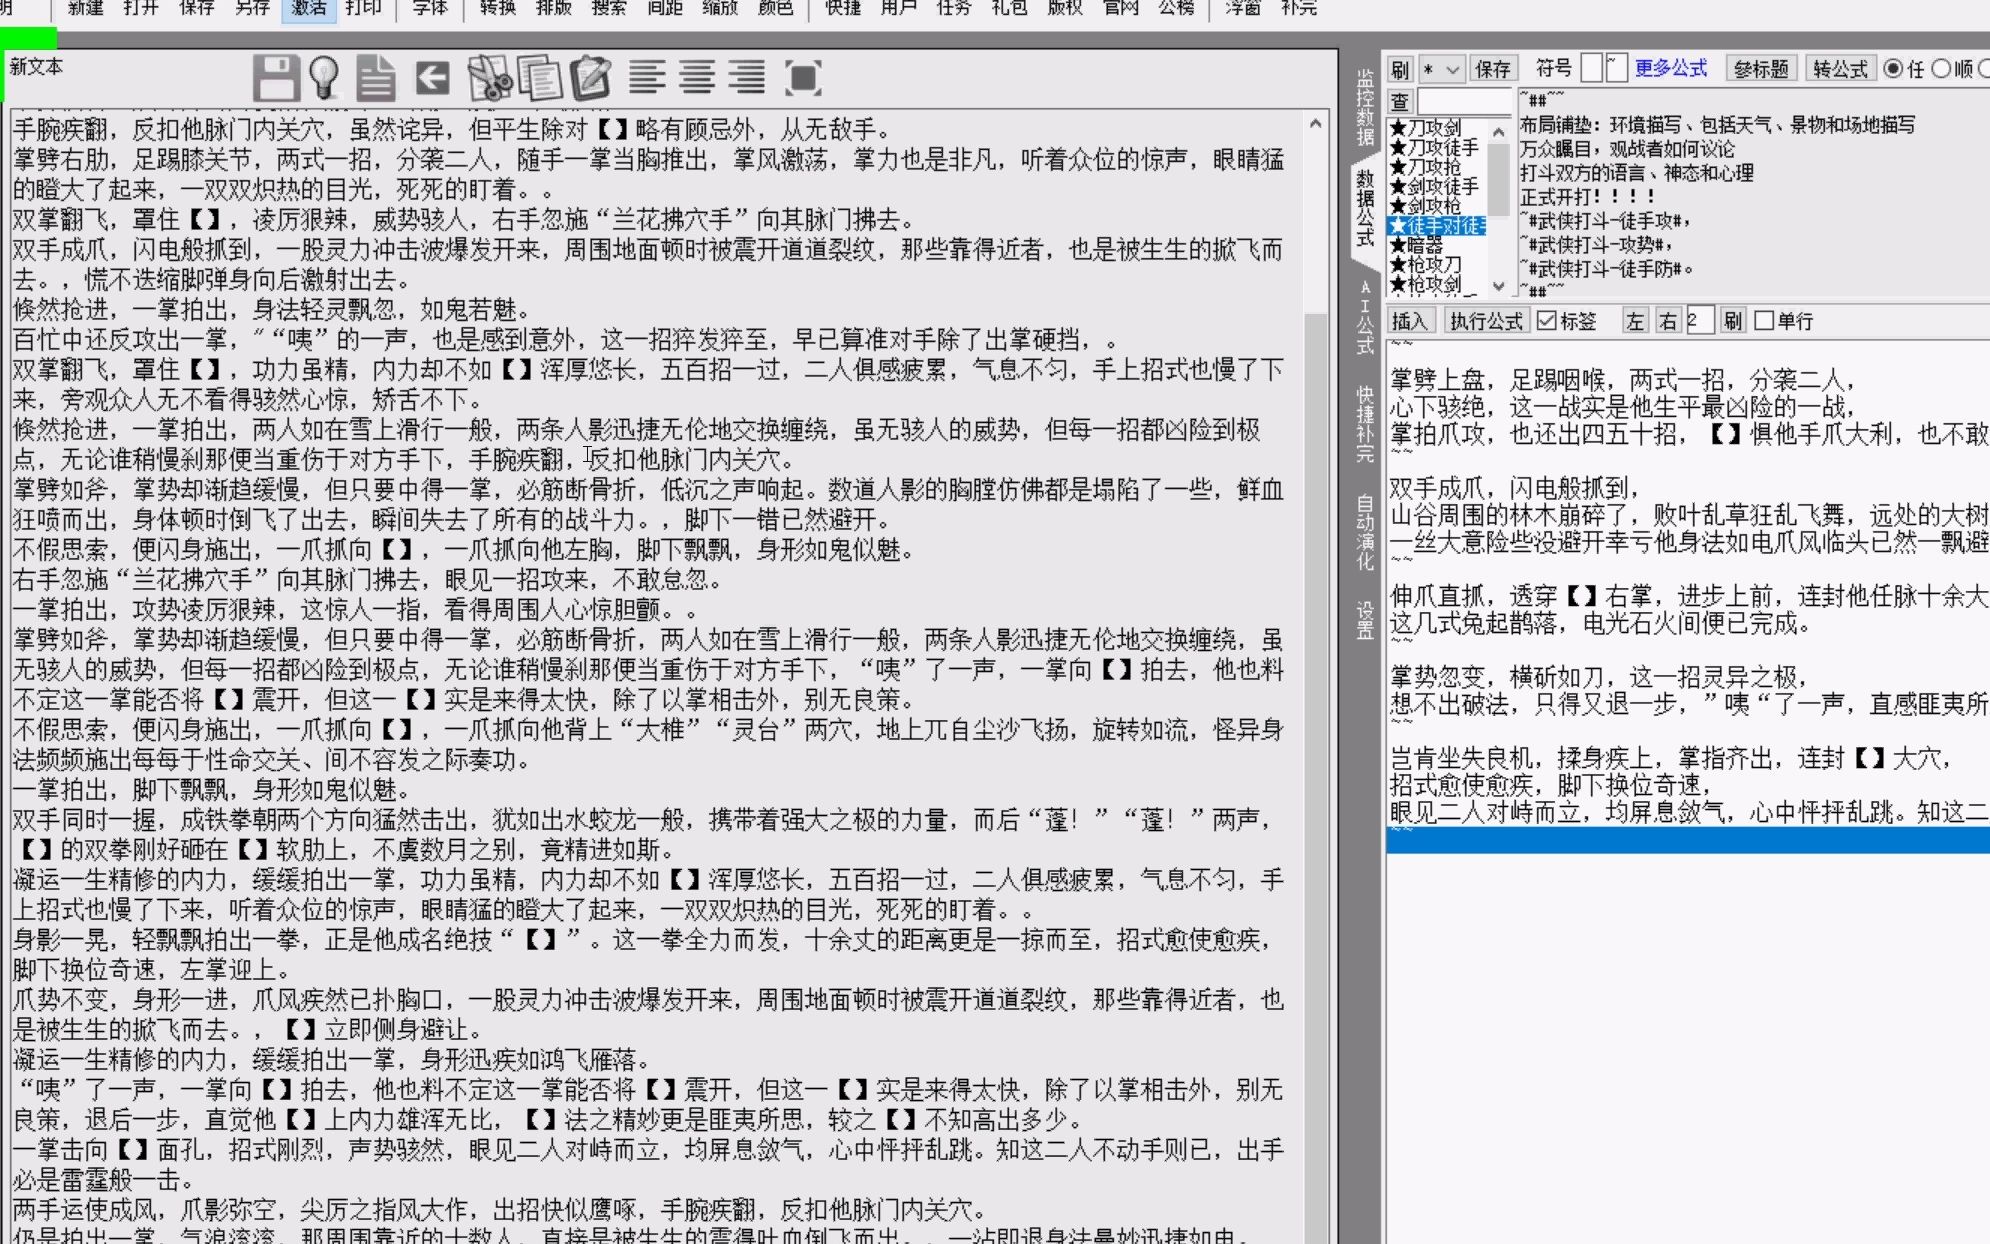Switch to the 设置 vertical tab
The height and width of the screenshot is (1244, 1990).
coord(1364,620)
